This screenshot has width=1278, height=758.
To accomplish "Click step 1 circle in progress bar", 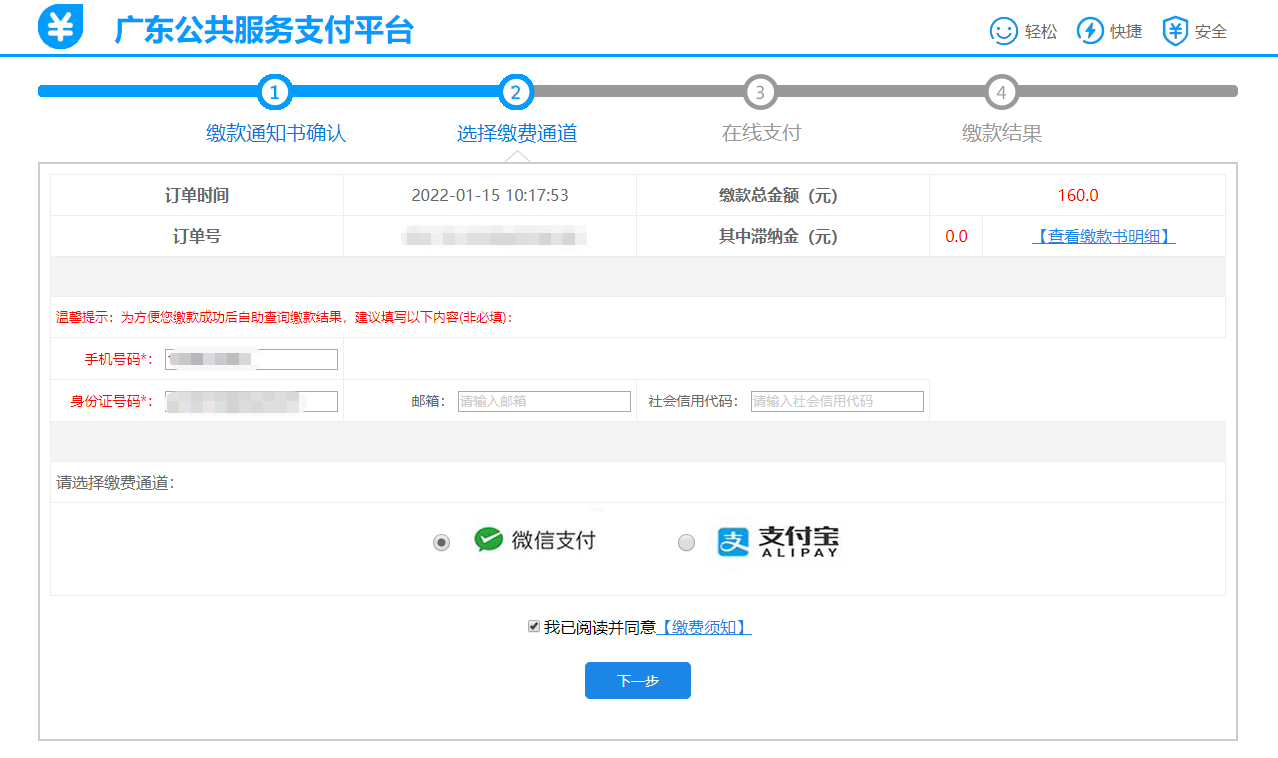I will coord(275,93).
